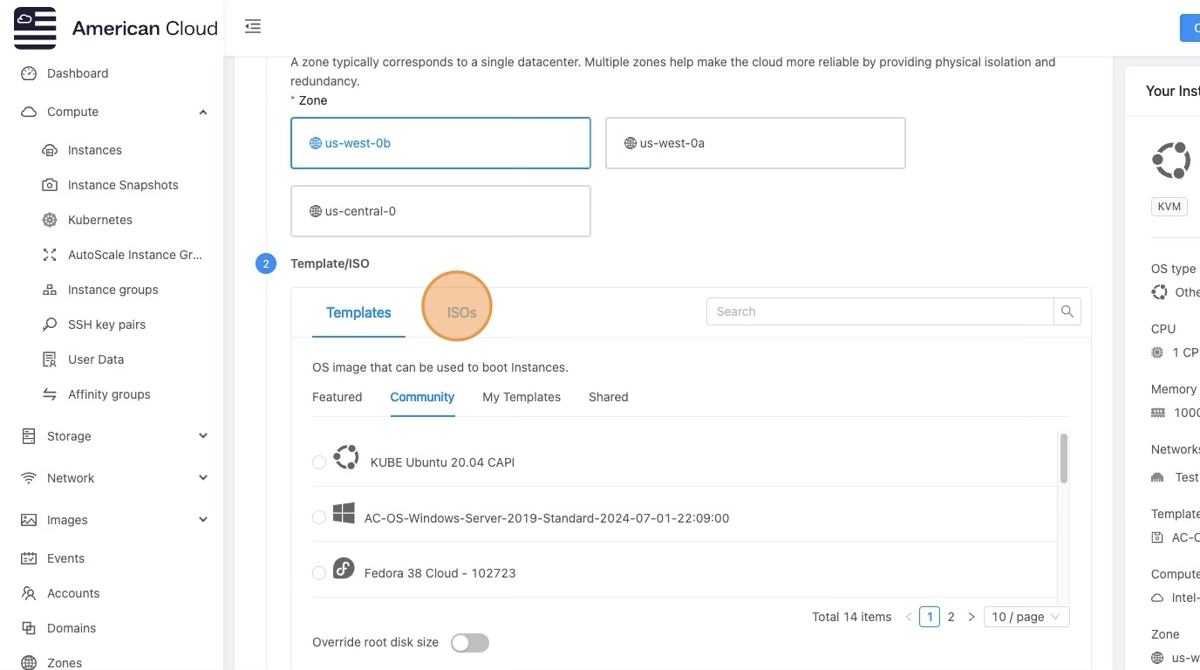Enable the Override root disk size switch
The width and height of the screenshot is (1200, 670).
[x=469, y=643]
